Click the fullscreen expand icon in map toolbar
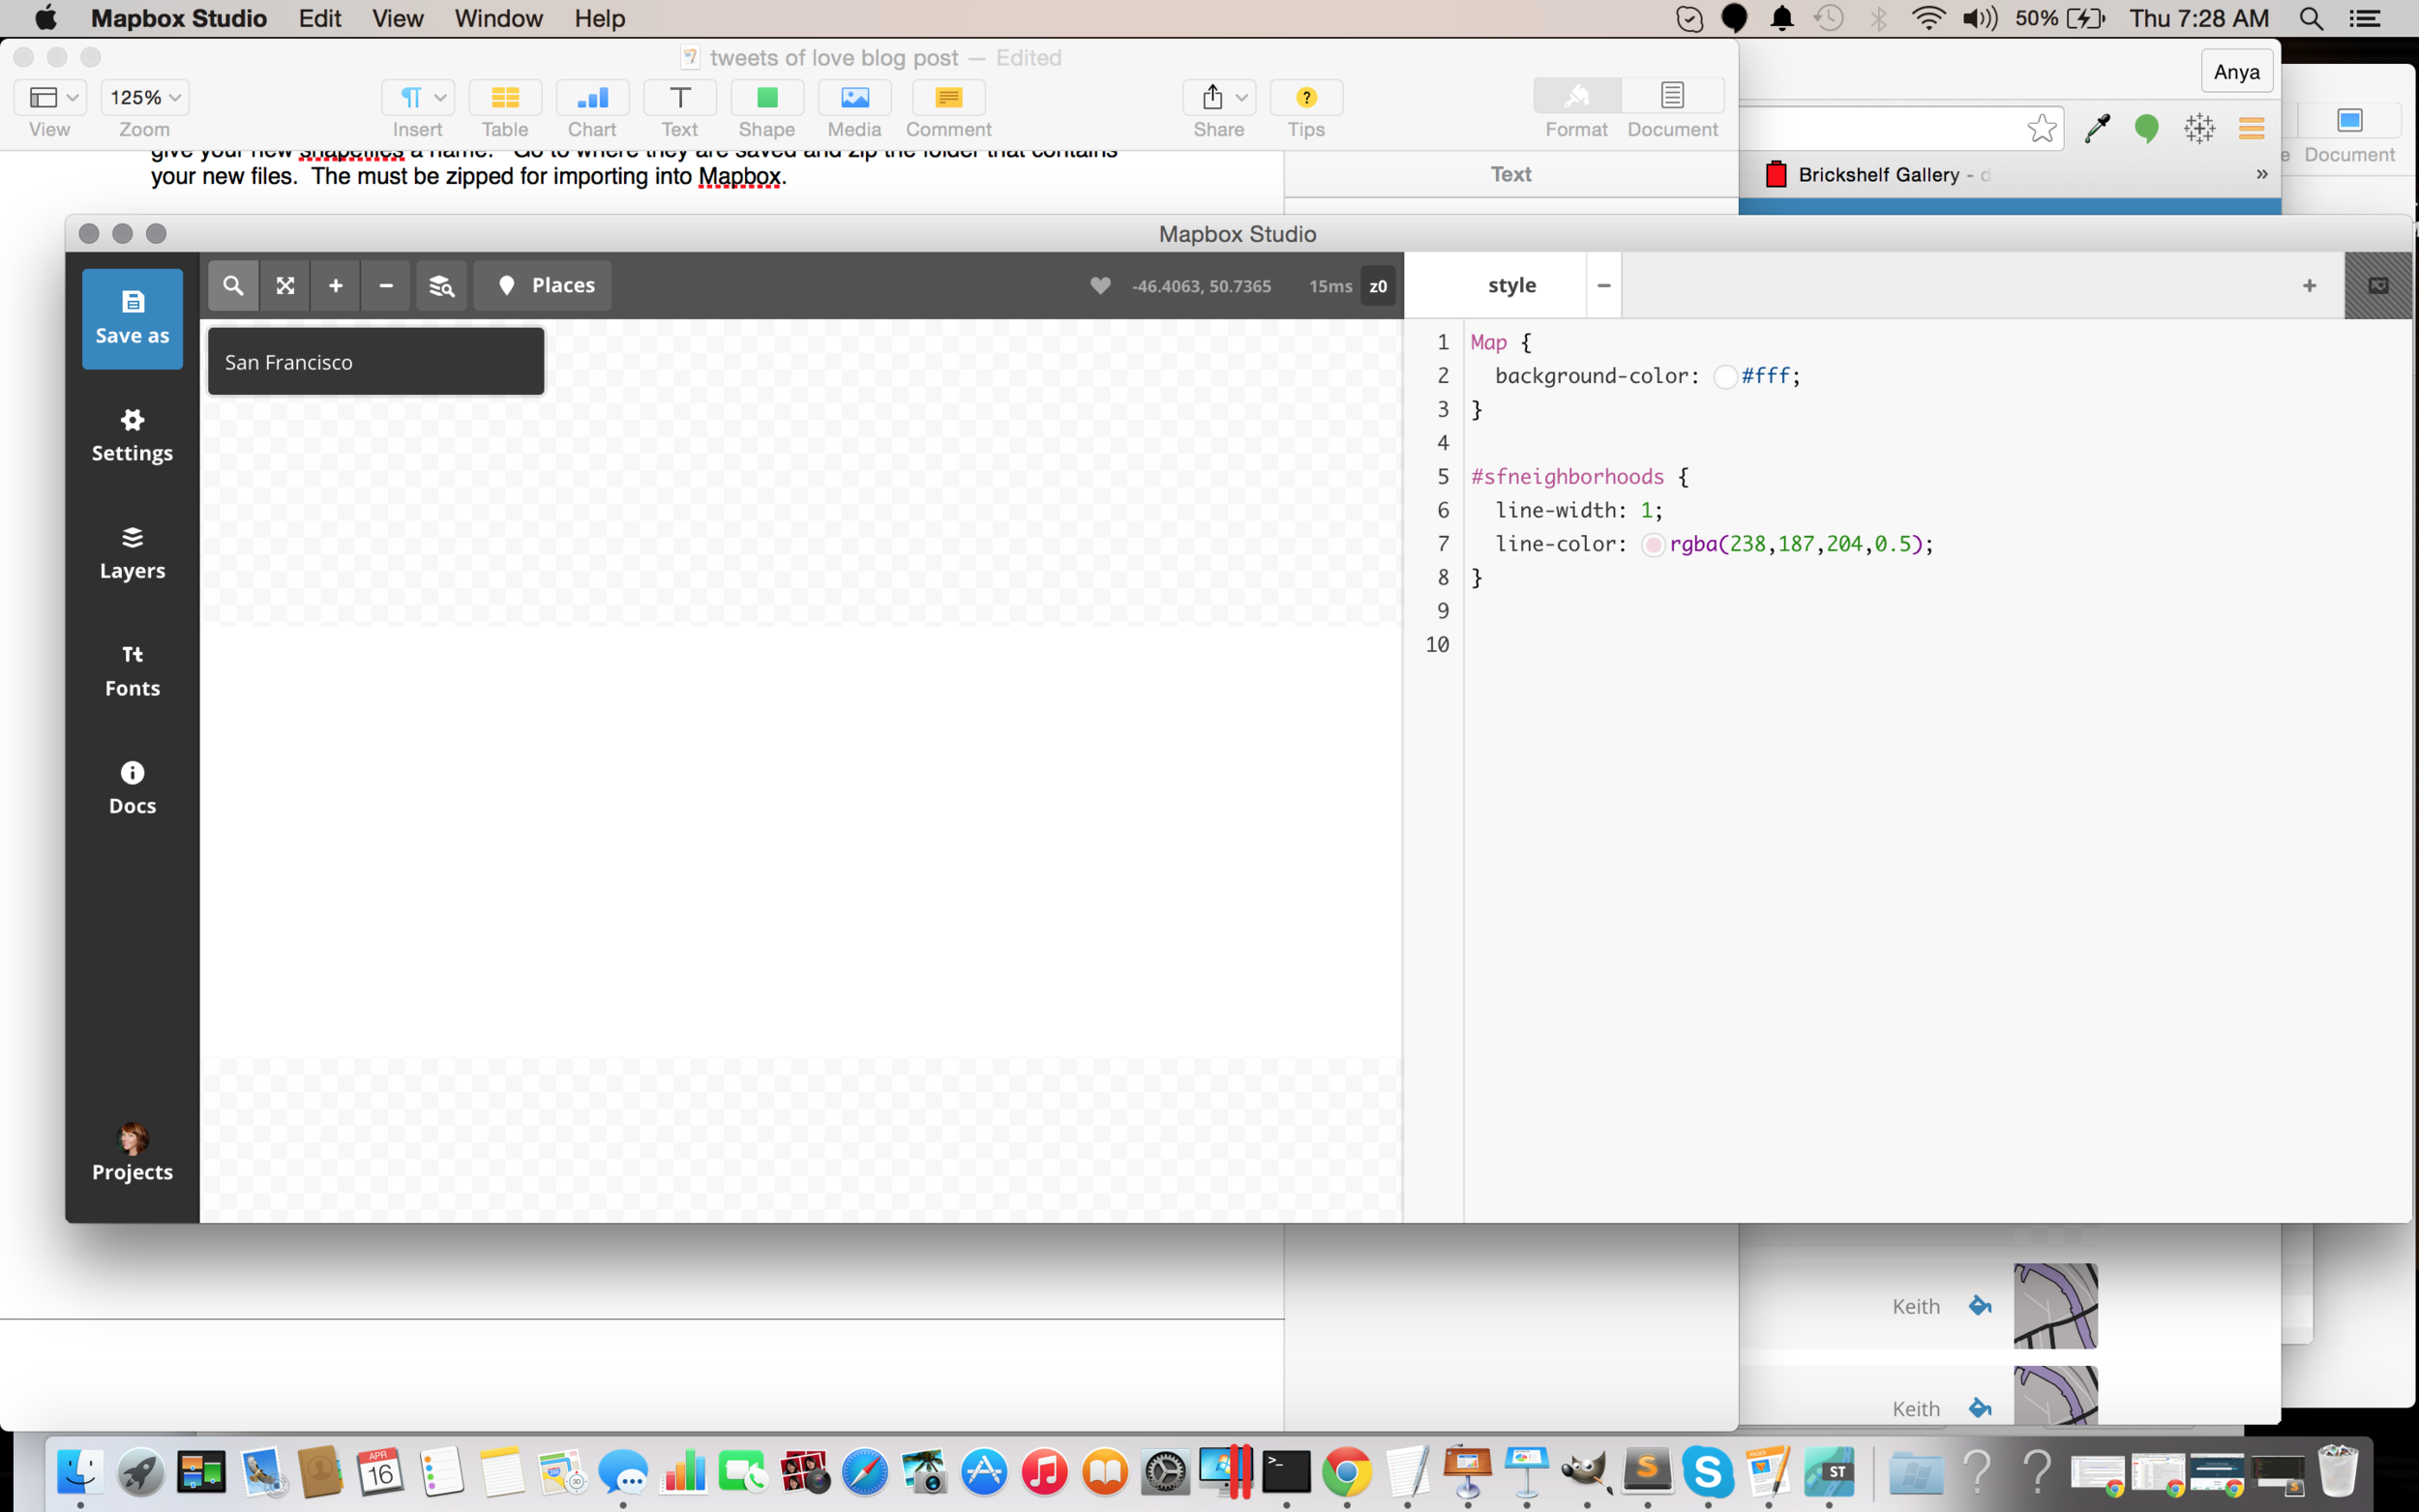The height and width of the screenshot is (1512, 2419). 285,285
